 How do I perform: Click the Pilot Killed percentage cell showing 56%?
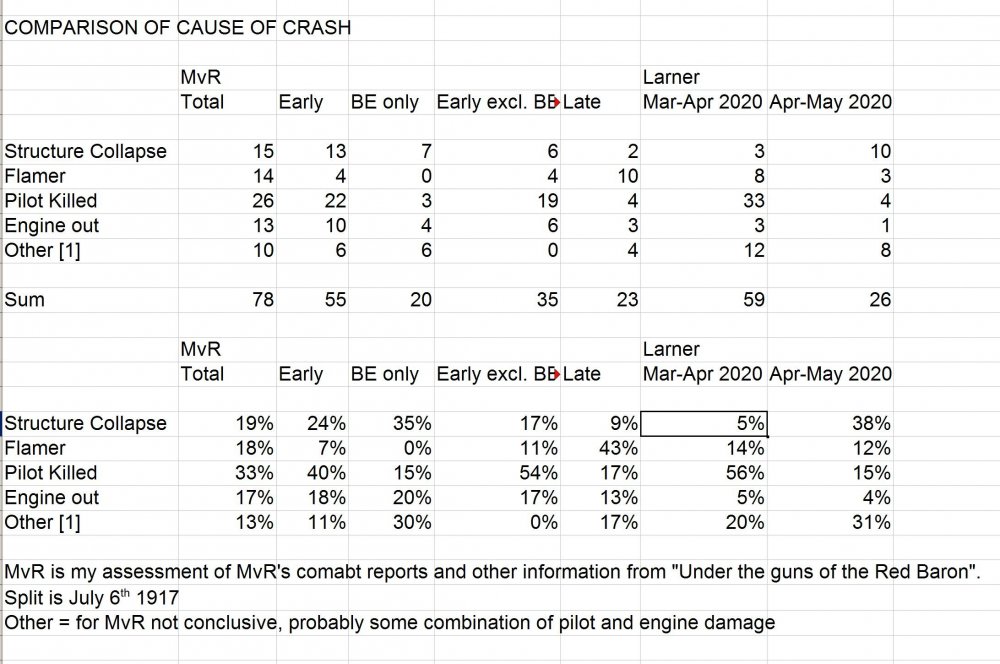click(x=746, y=473)
